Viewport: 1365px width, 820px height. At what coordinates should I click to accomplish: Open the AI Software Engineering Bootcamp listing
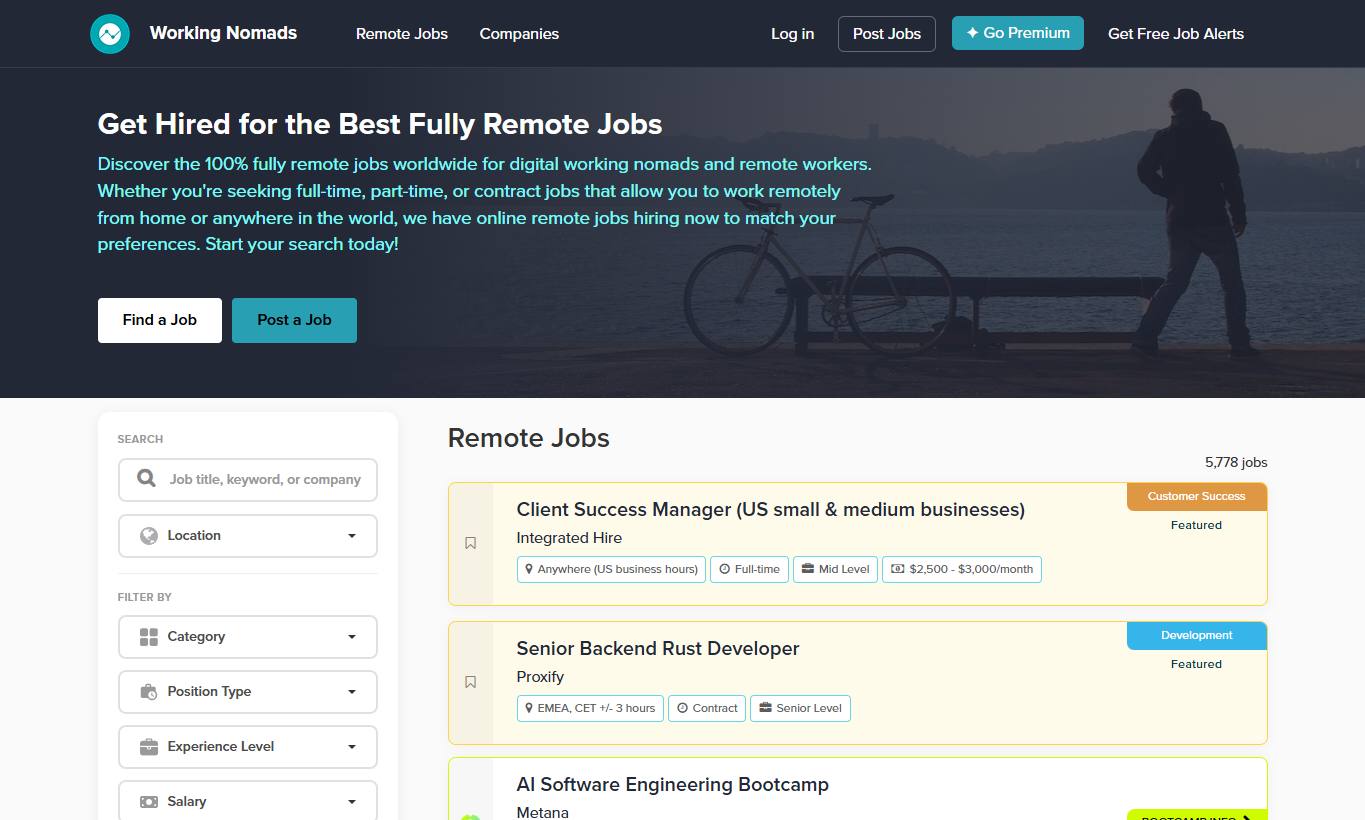[x=673, y=785]
